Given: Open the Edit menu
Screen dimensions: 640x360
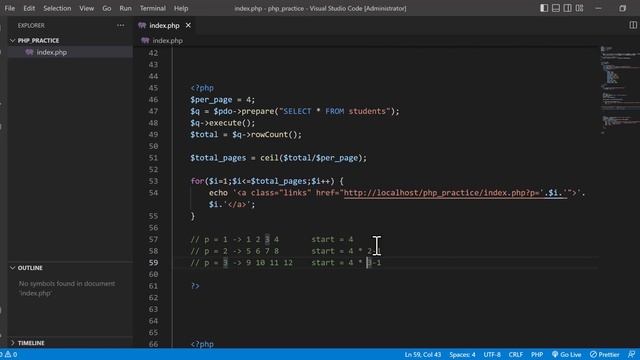Looking at the screenshot, I should [29, 8].
